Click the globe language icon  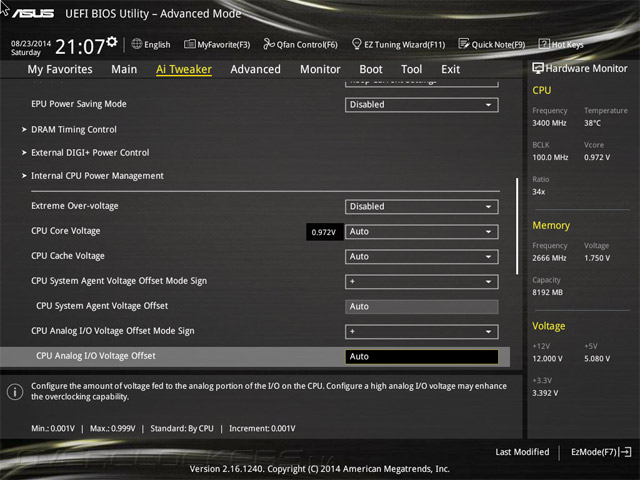pos(137,44)
